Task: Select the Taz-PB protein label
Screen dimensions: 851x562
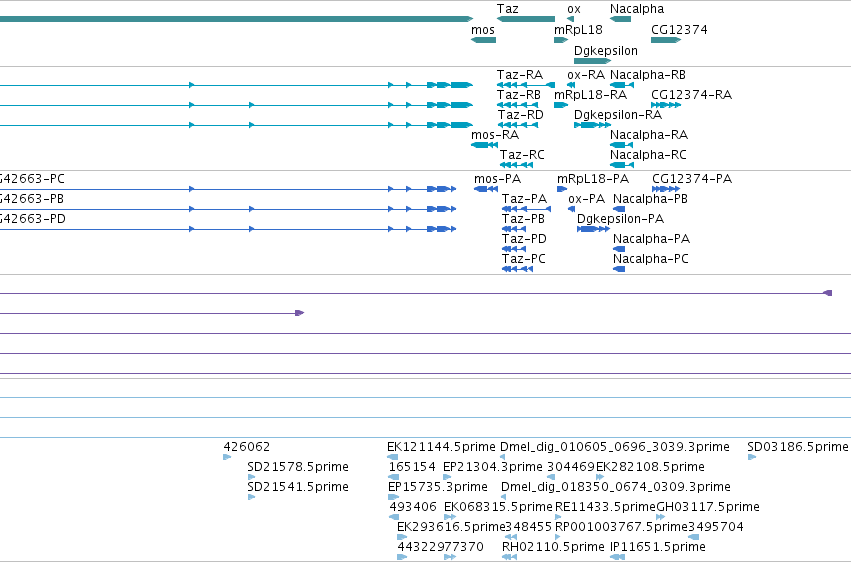Action: coord(523,219)
